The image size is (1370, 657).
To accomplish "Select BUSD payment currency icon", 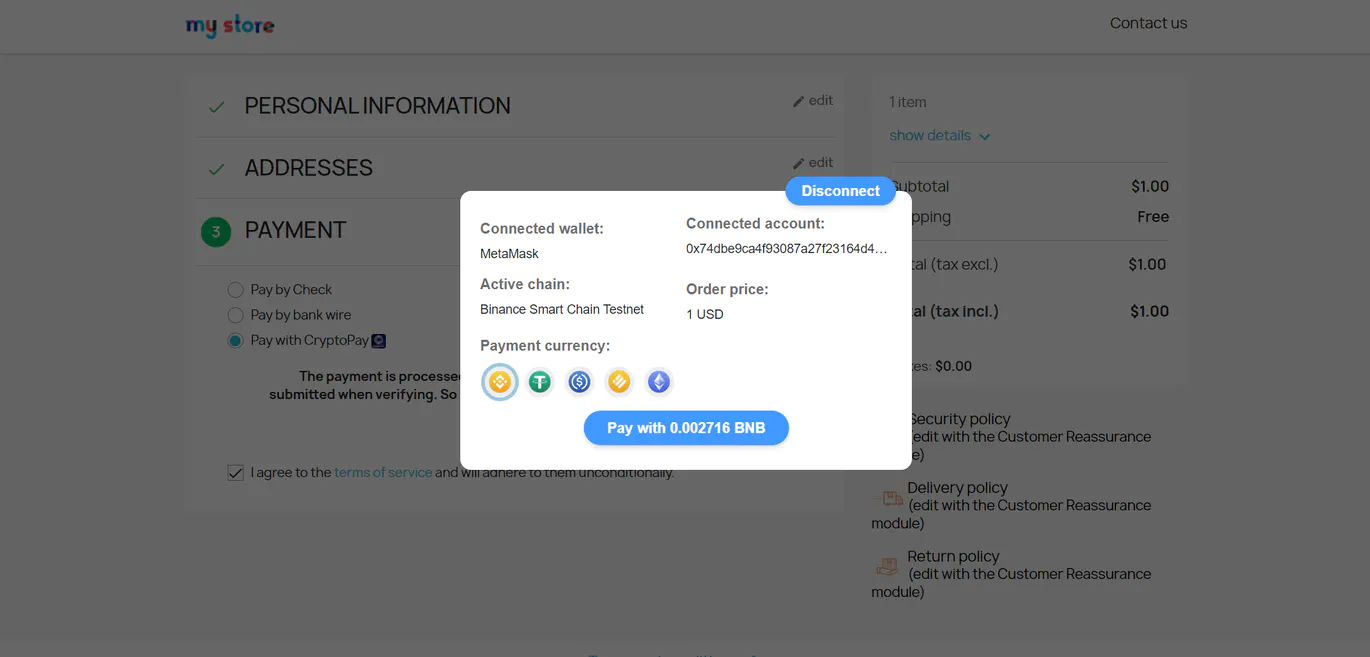I will [619, 382].
